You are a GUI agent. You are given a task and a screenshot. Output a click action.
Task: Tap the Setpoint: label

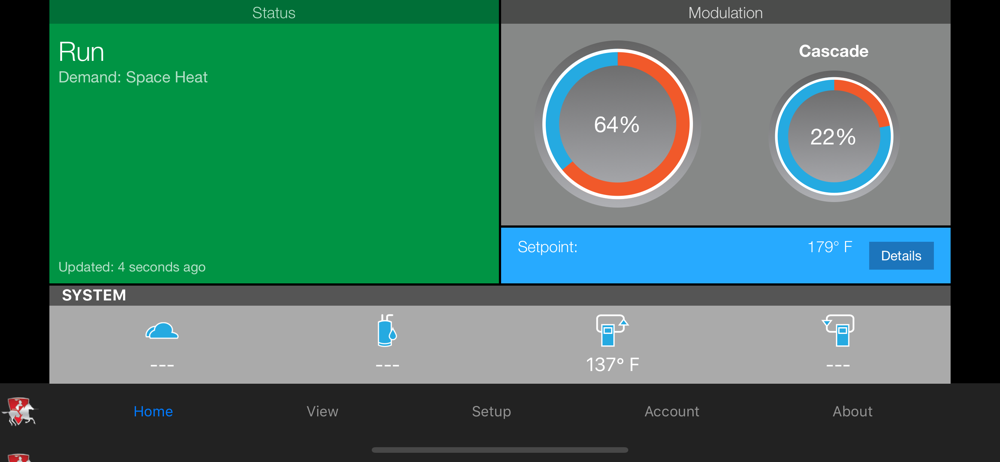click(x=547, y=247)
